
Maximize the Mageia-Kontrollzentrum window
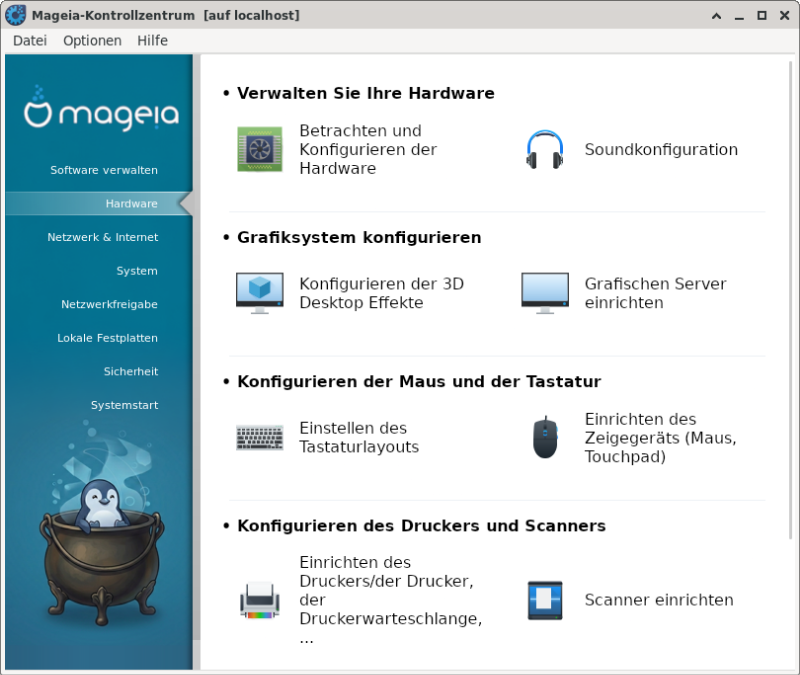pos(762,16)
